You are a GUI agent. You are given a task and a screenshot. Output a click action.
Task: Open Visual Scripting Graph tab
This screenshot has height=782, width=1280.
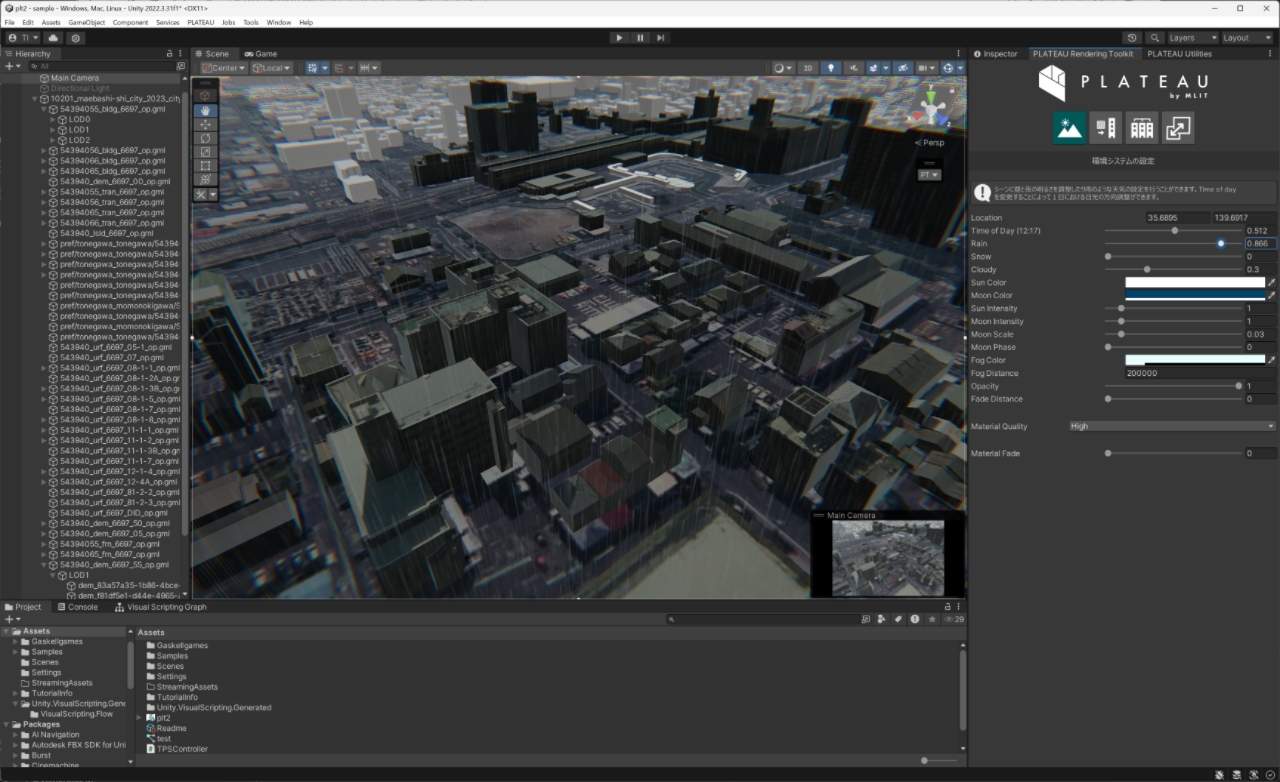(161, 607)
